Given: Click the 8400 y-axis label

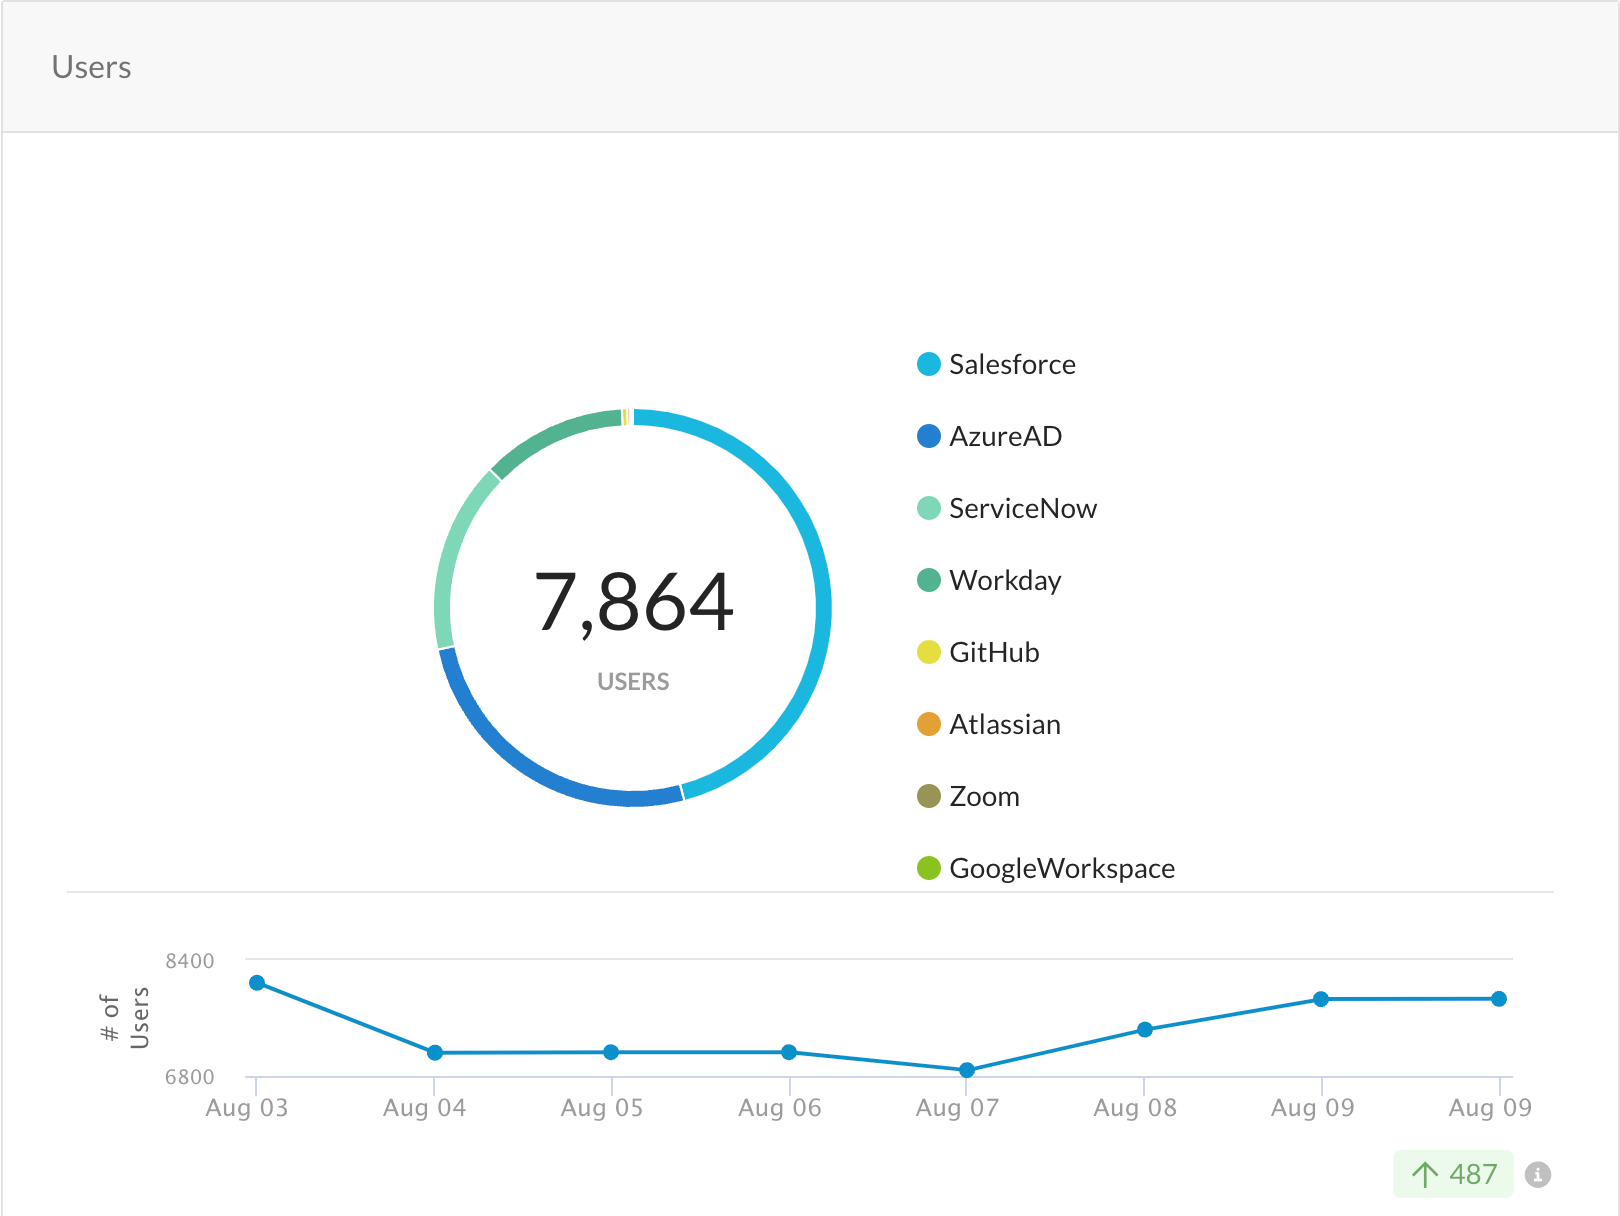Looking at the screenshot, I should (x=190, y=961).
